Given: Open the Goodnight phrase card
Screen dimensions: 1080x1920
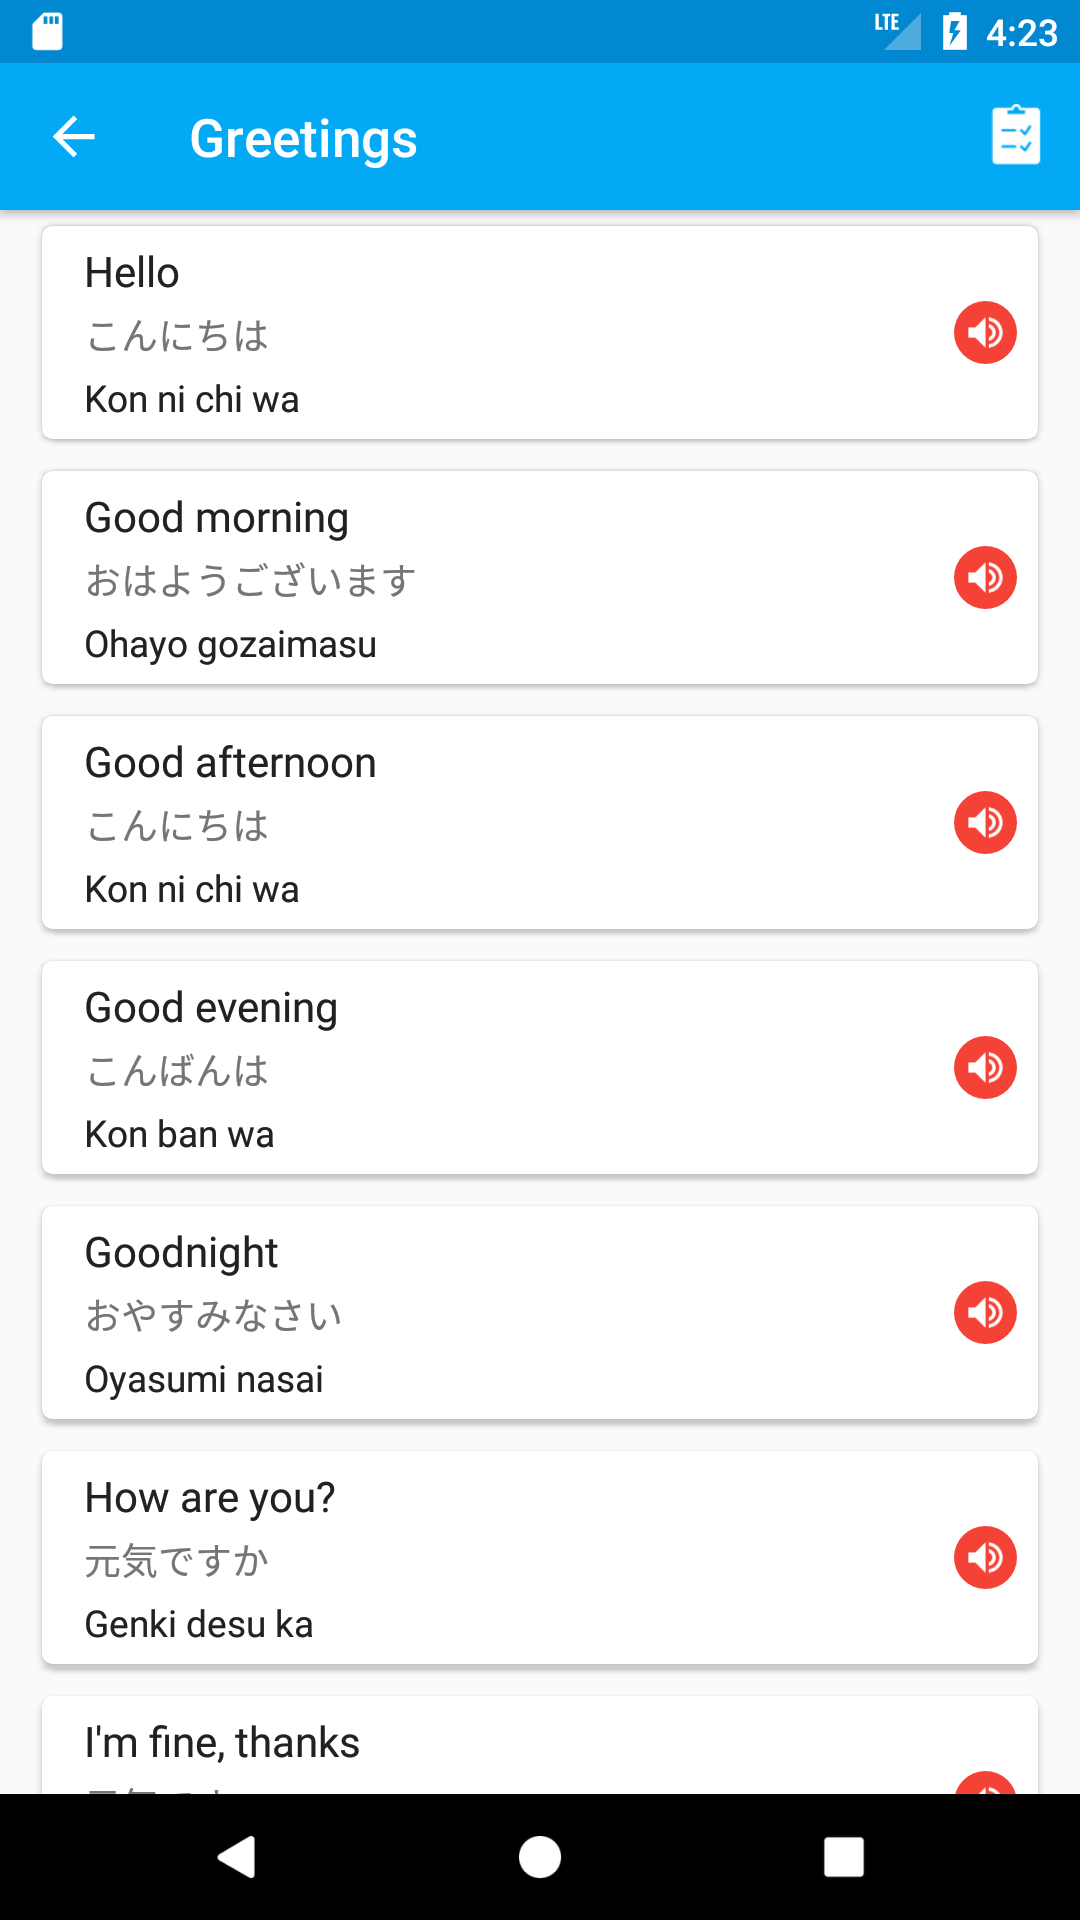Looking at the screenshot, I should click(540, 1312).
